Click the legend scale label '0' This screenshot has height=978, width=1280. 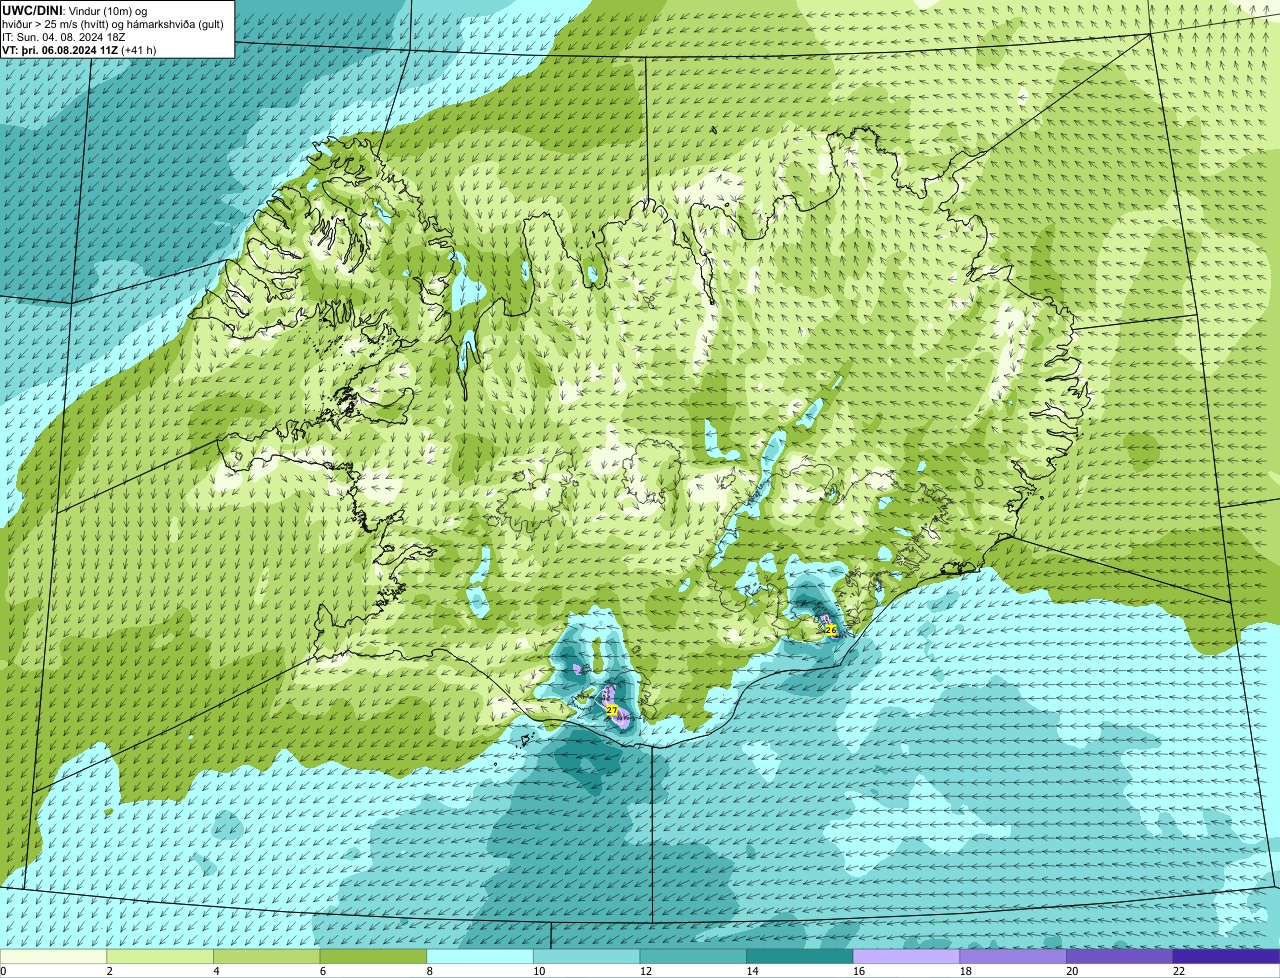click(x=4, y=971)
